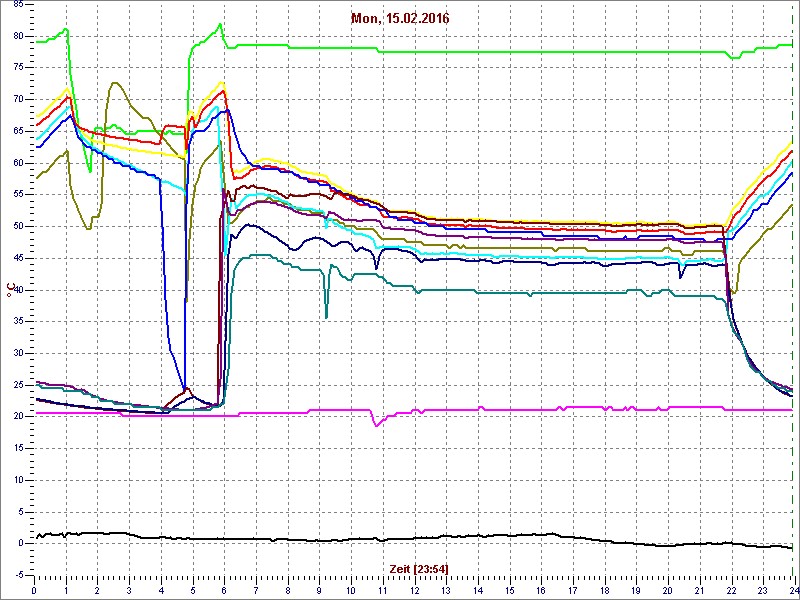Screen dimensions: 800x600
Task: Click the °C y-axis unit label
Action: pos(11,290)
